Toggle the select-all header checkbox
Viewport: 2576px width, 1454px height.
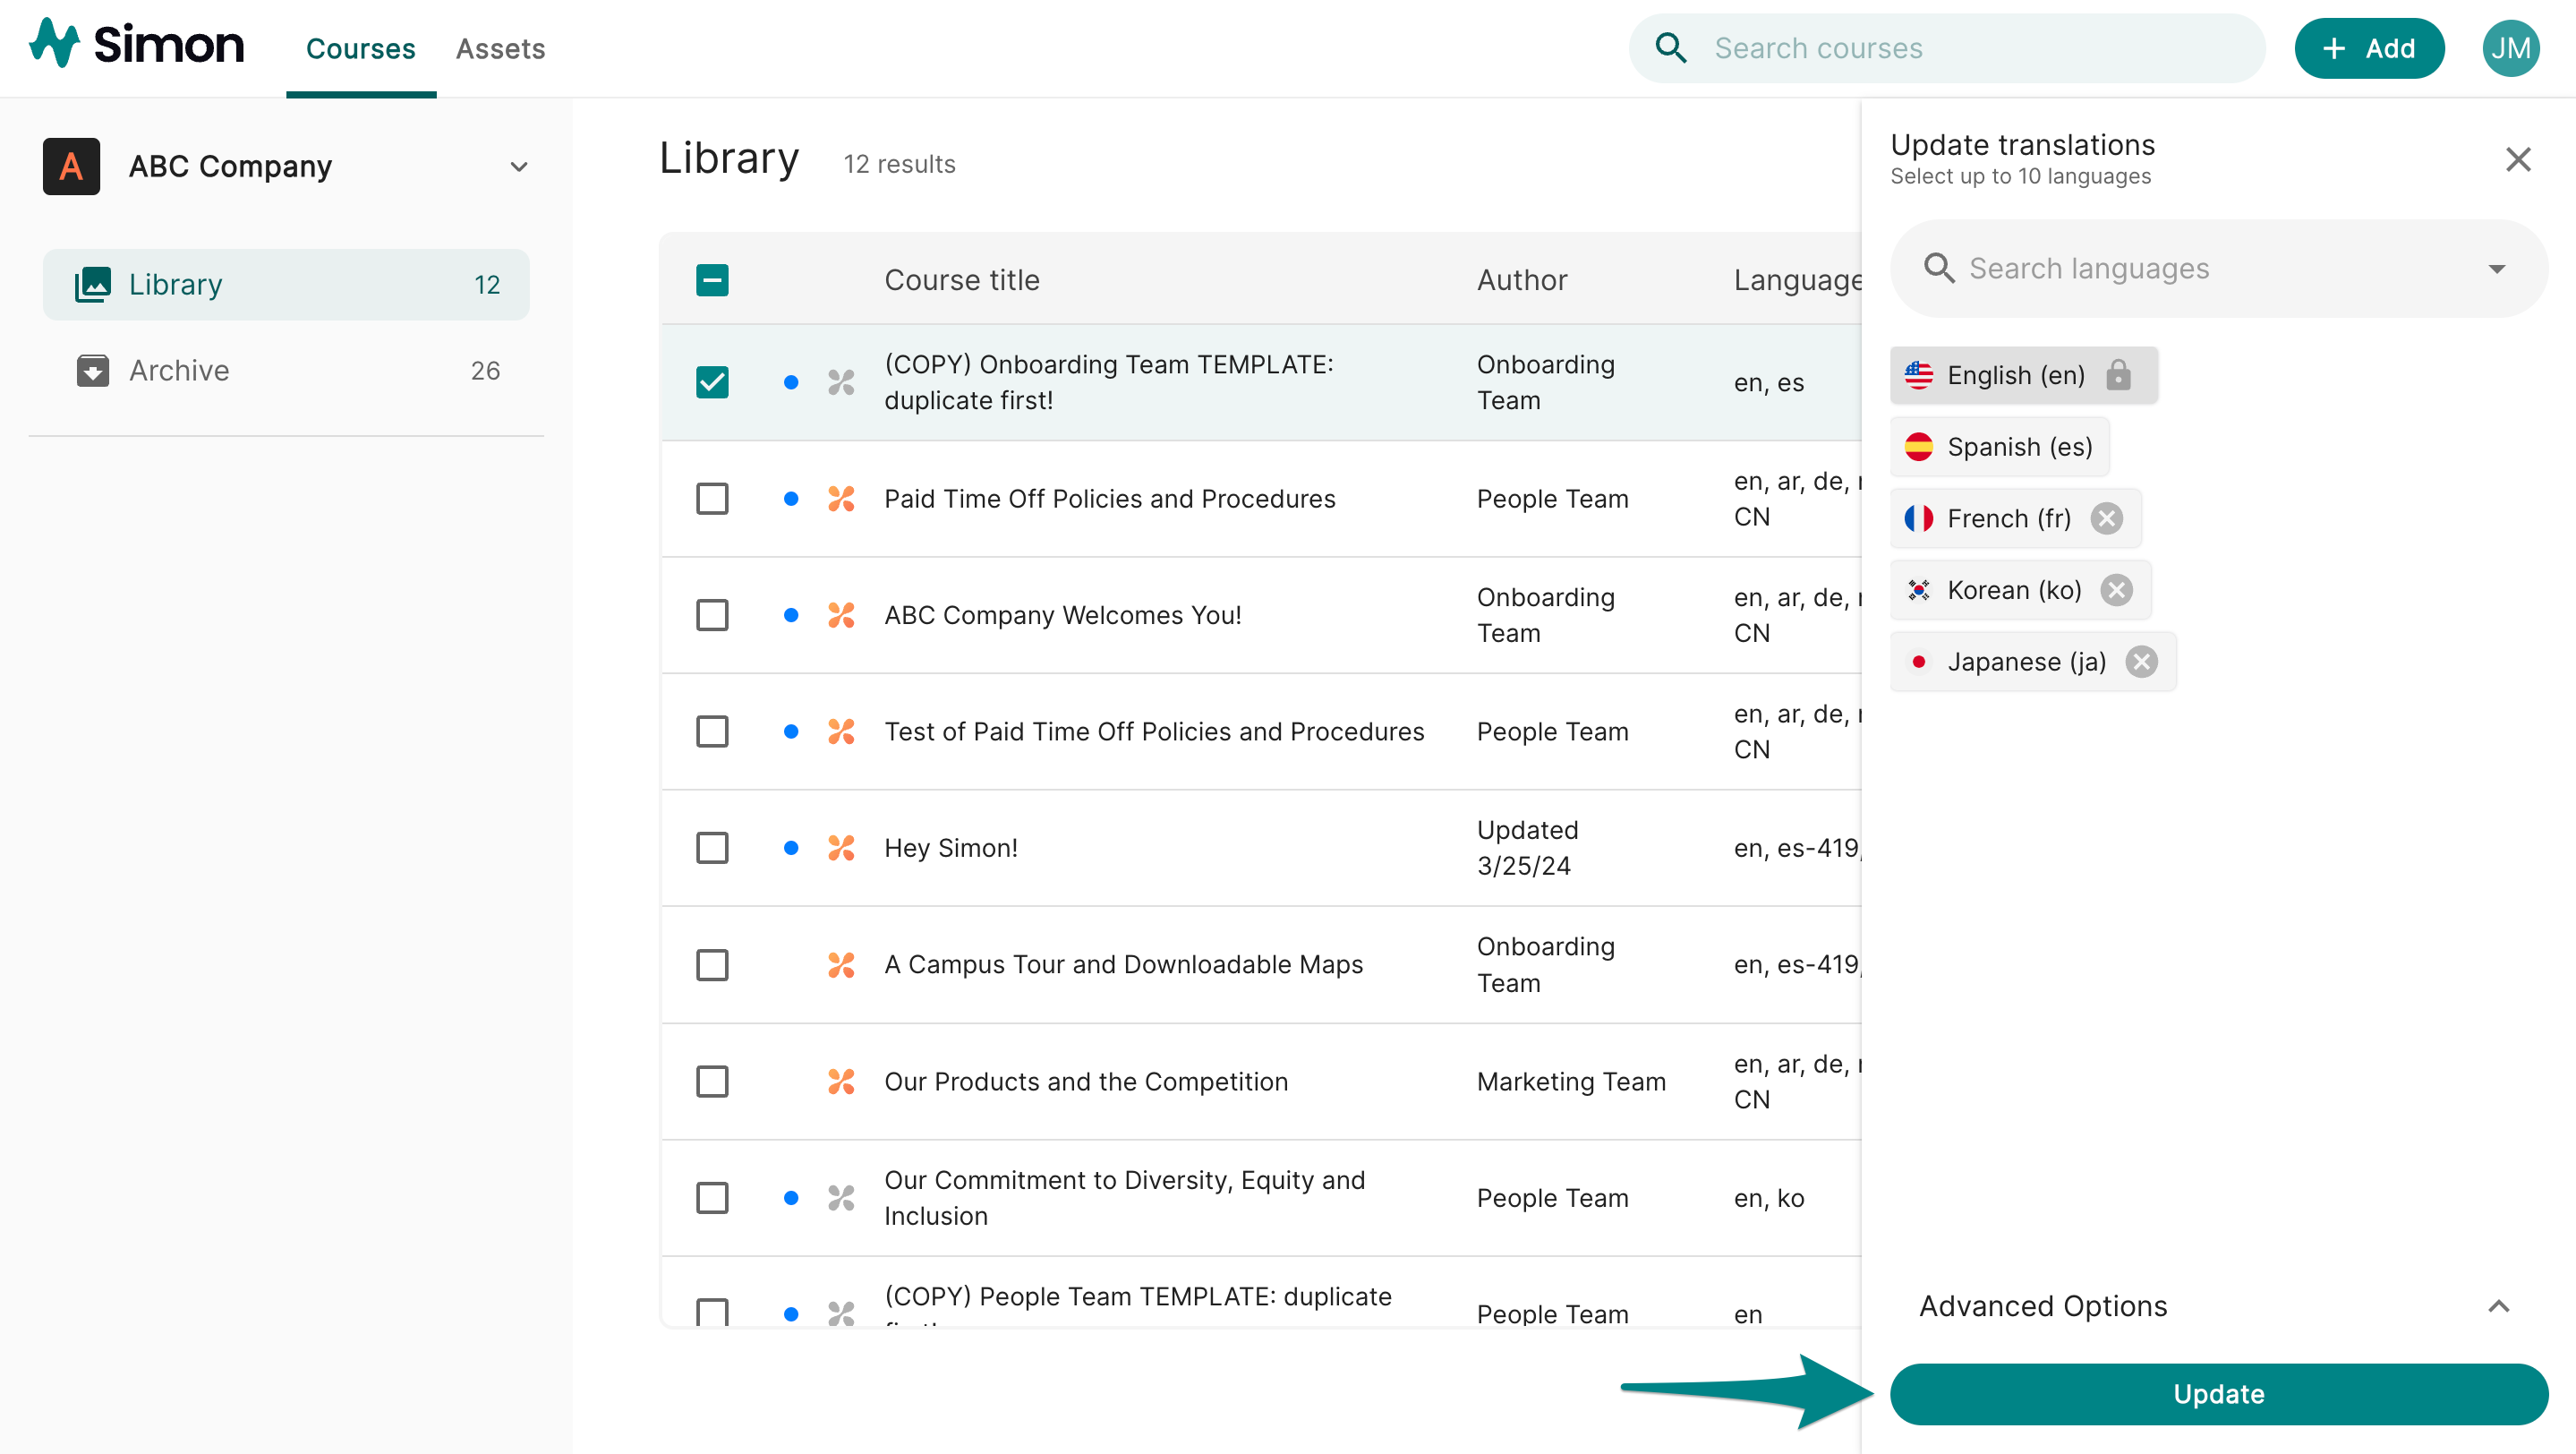[x=712, y=280]
